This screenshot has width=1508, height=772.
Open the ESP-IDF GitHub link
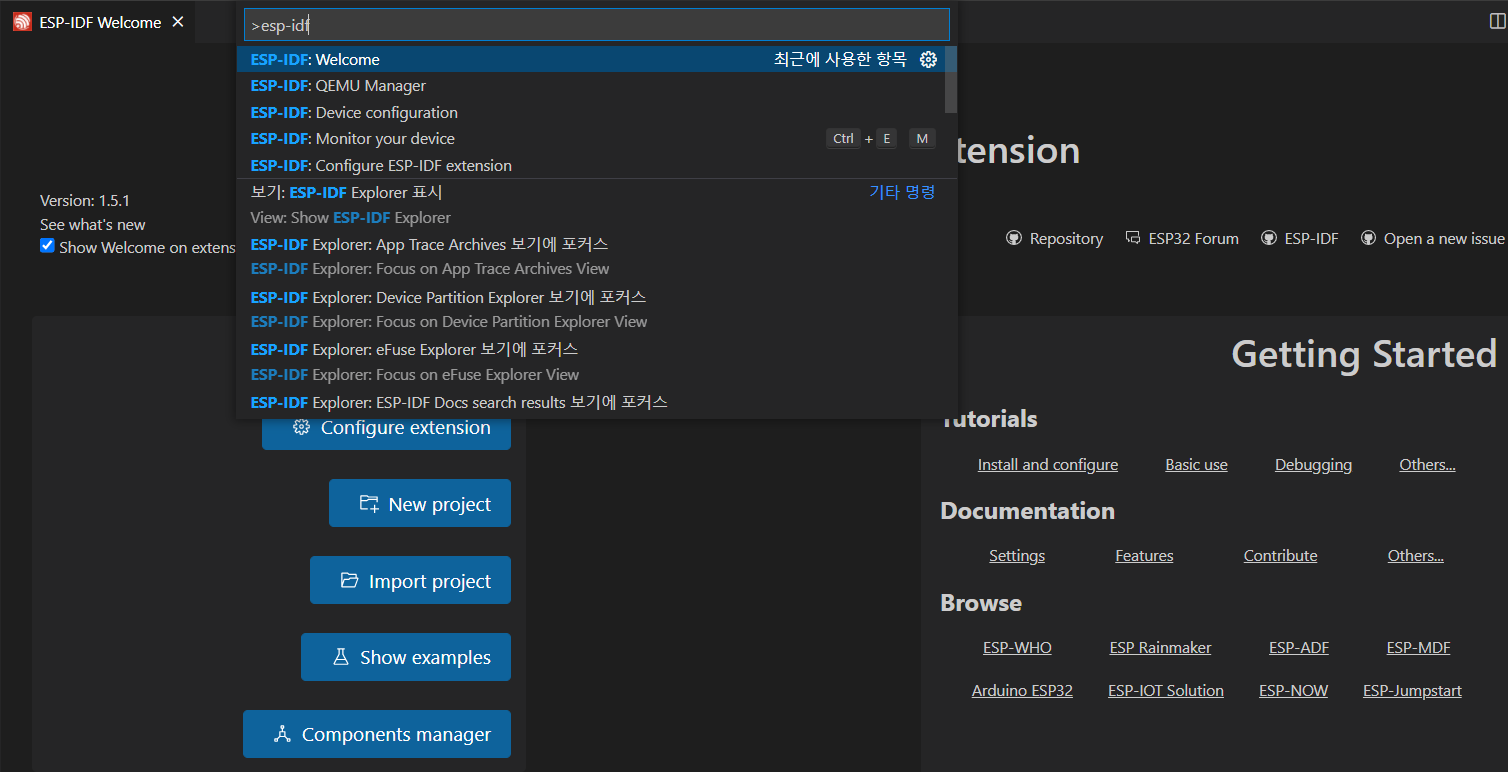[1311, 239]
